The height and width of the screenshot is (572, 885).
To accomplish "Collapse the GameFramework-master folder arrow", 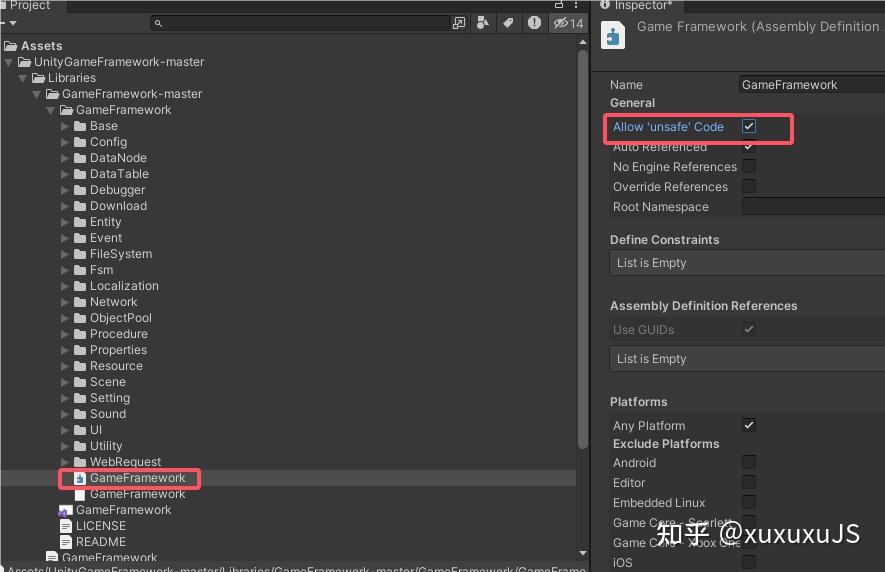I will pyautogui.click(x=37, y=94).
